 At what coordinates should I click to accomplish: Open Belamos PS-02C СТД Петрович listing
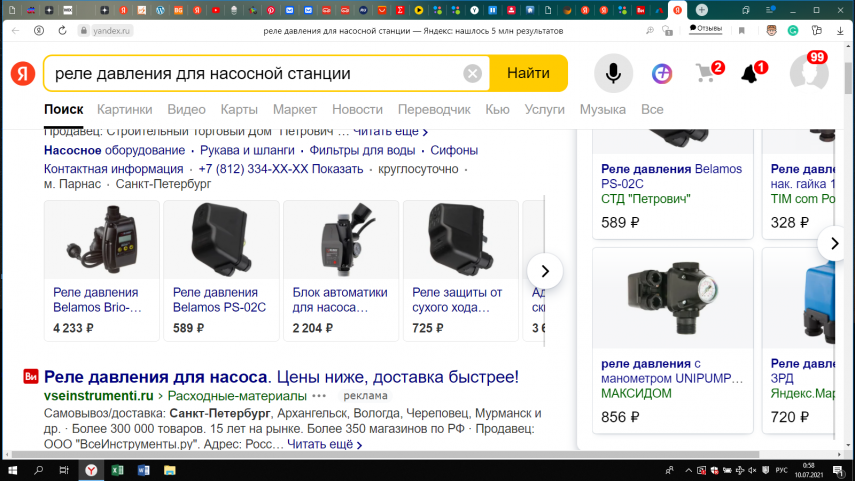[x=673, y=184]
